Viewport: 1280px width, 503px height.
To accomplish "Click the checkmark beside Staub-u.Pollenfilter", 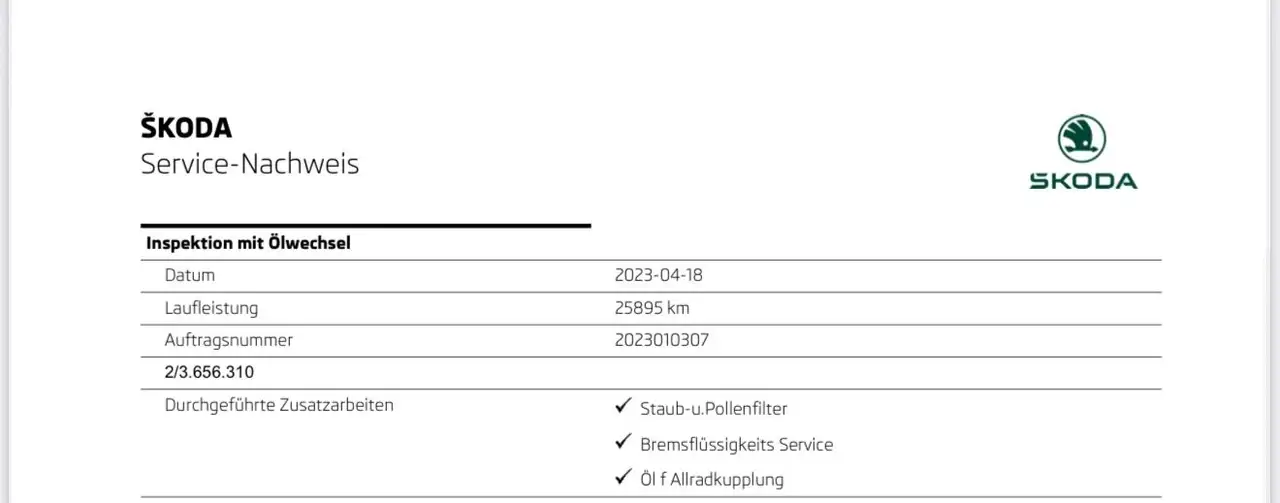I will click(623, 407).
